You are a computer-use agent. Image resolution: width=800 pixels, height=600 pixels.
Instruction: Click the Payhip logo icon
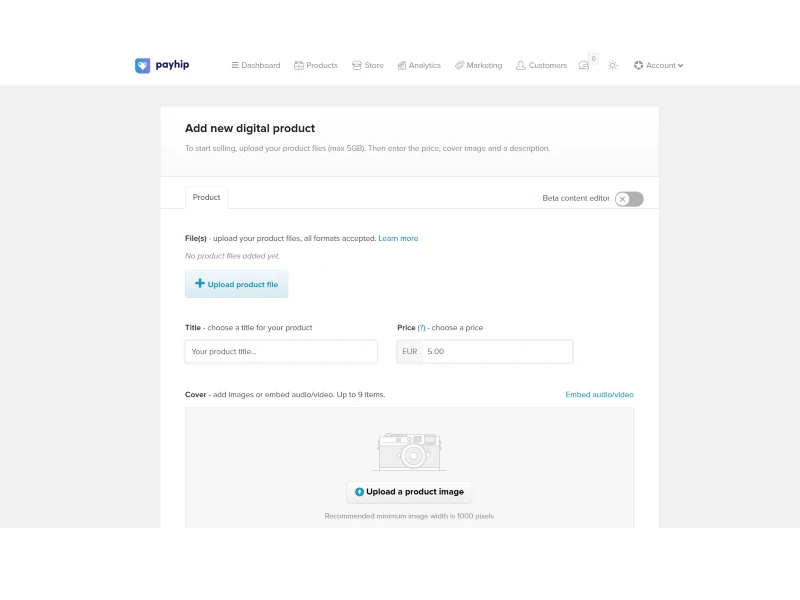tap(143, 65)
